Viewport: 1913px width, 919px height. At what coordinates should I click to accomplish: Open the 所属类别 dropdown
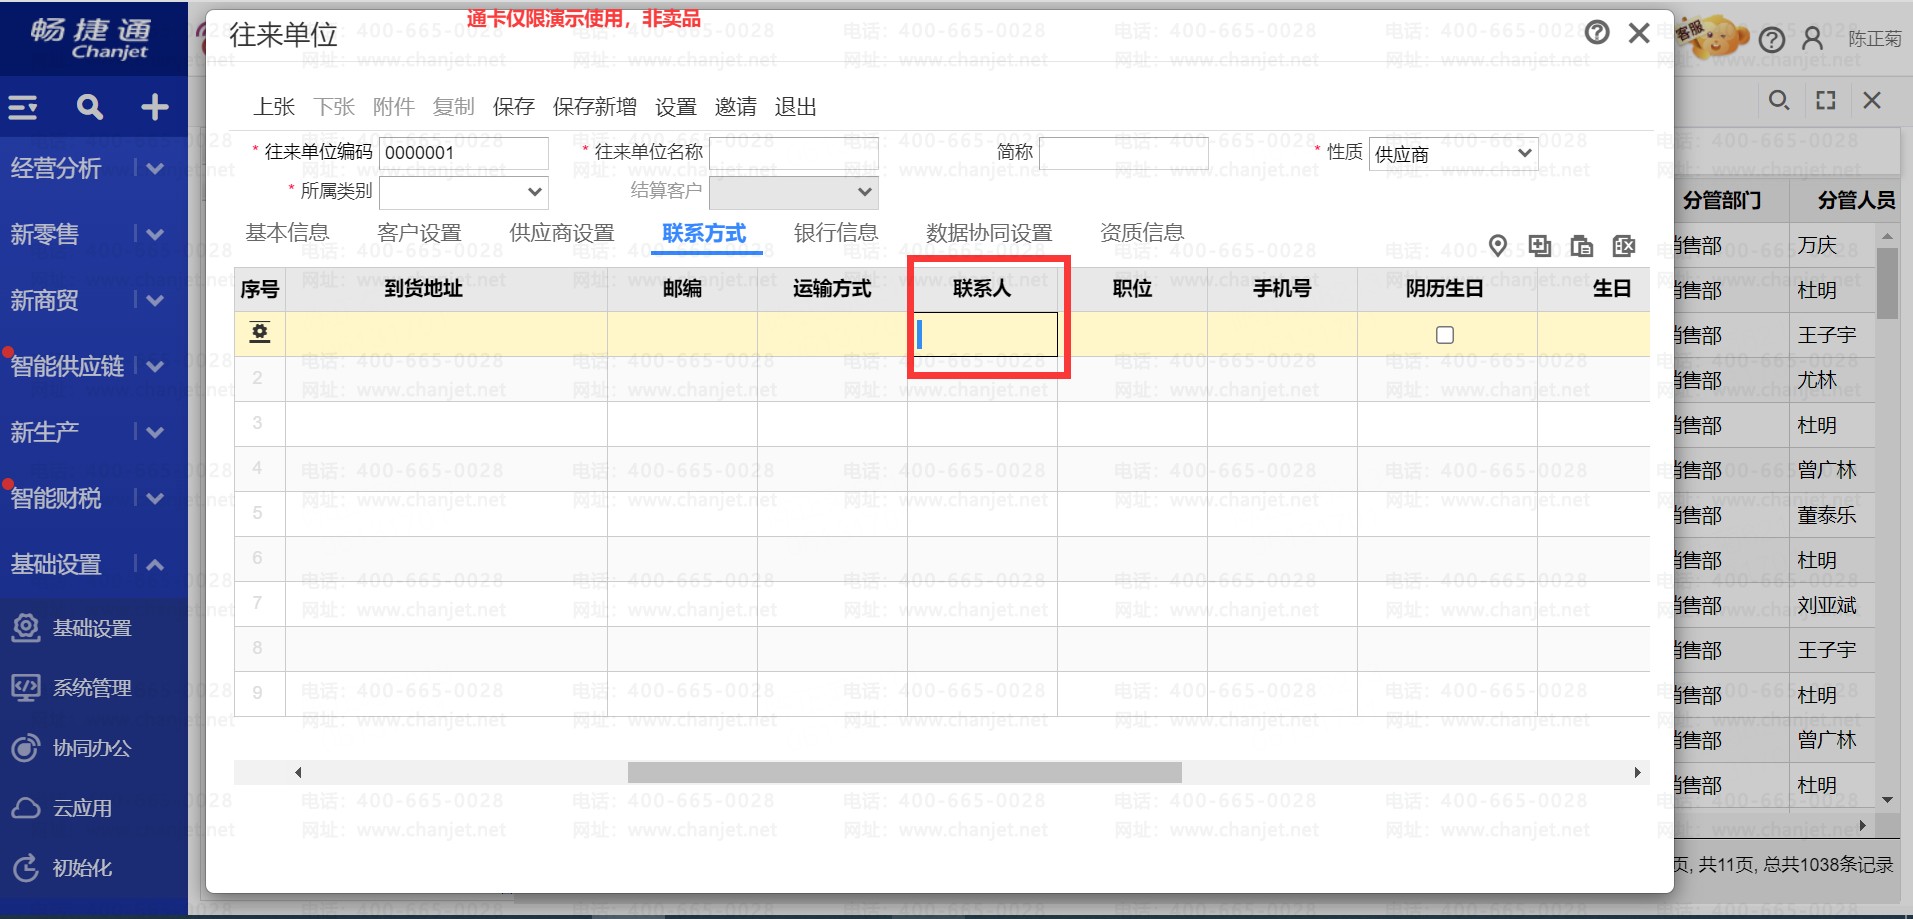tap(464, 192)
